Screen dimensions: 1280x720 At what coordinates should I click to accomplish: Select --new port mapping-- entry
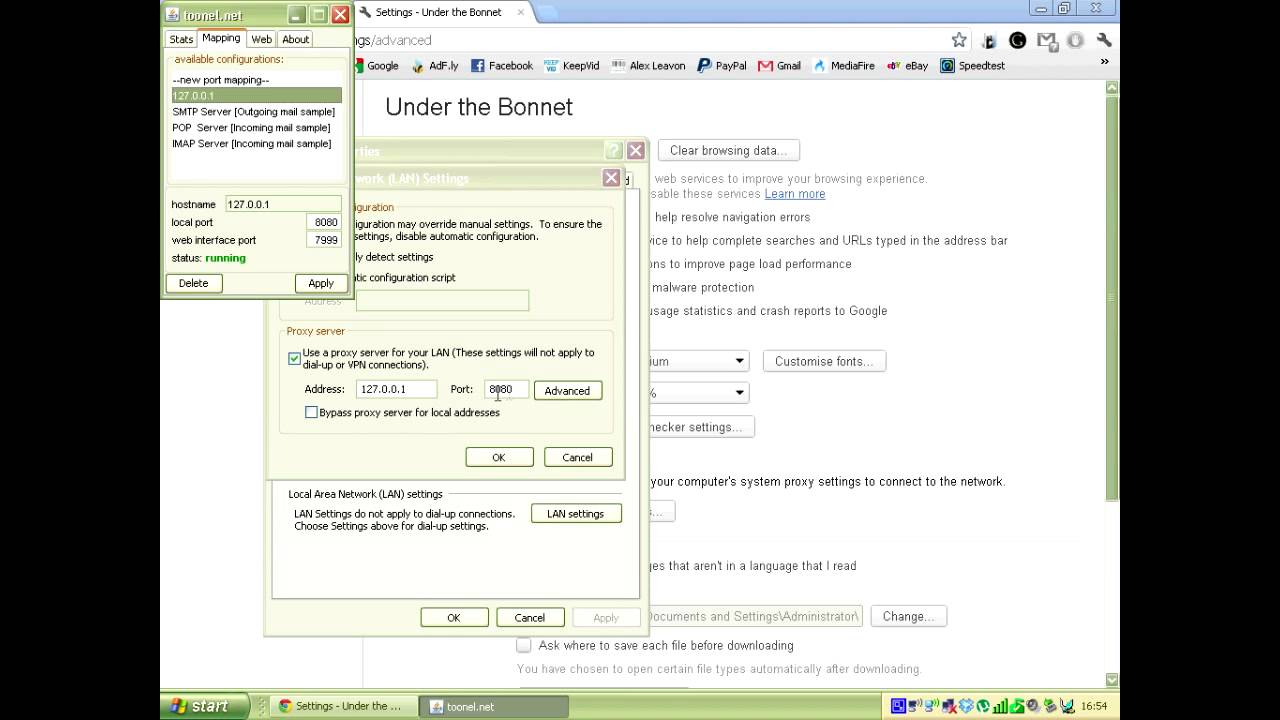(x=256, y=80)
